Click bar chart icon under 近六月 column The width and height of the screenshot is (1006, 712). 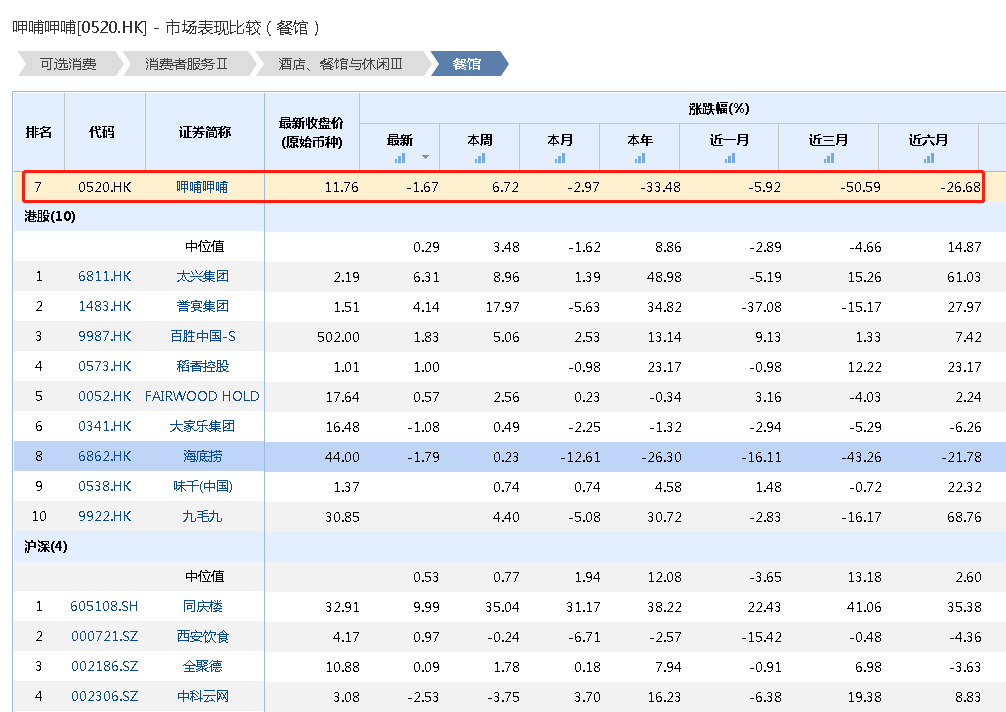pyautogui.click(x=929, y=158)
